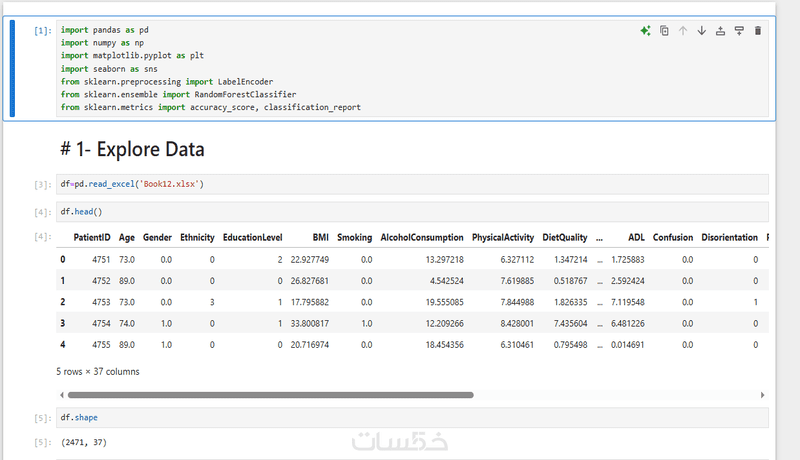Move the cell down with the arrow icon

tap(702, 31)
